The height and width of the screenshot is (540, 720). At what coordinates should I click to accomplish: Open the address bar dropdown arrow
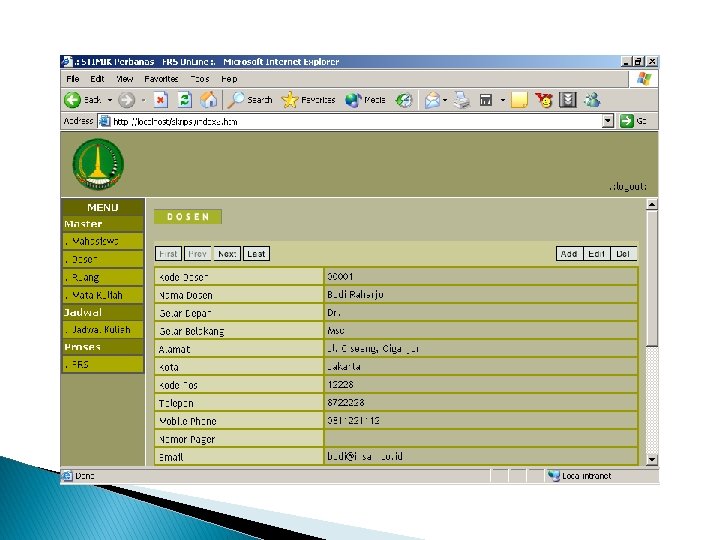coord(608,121)
